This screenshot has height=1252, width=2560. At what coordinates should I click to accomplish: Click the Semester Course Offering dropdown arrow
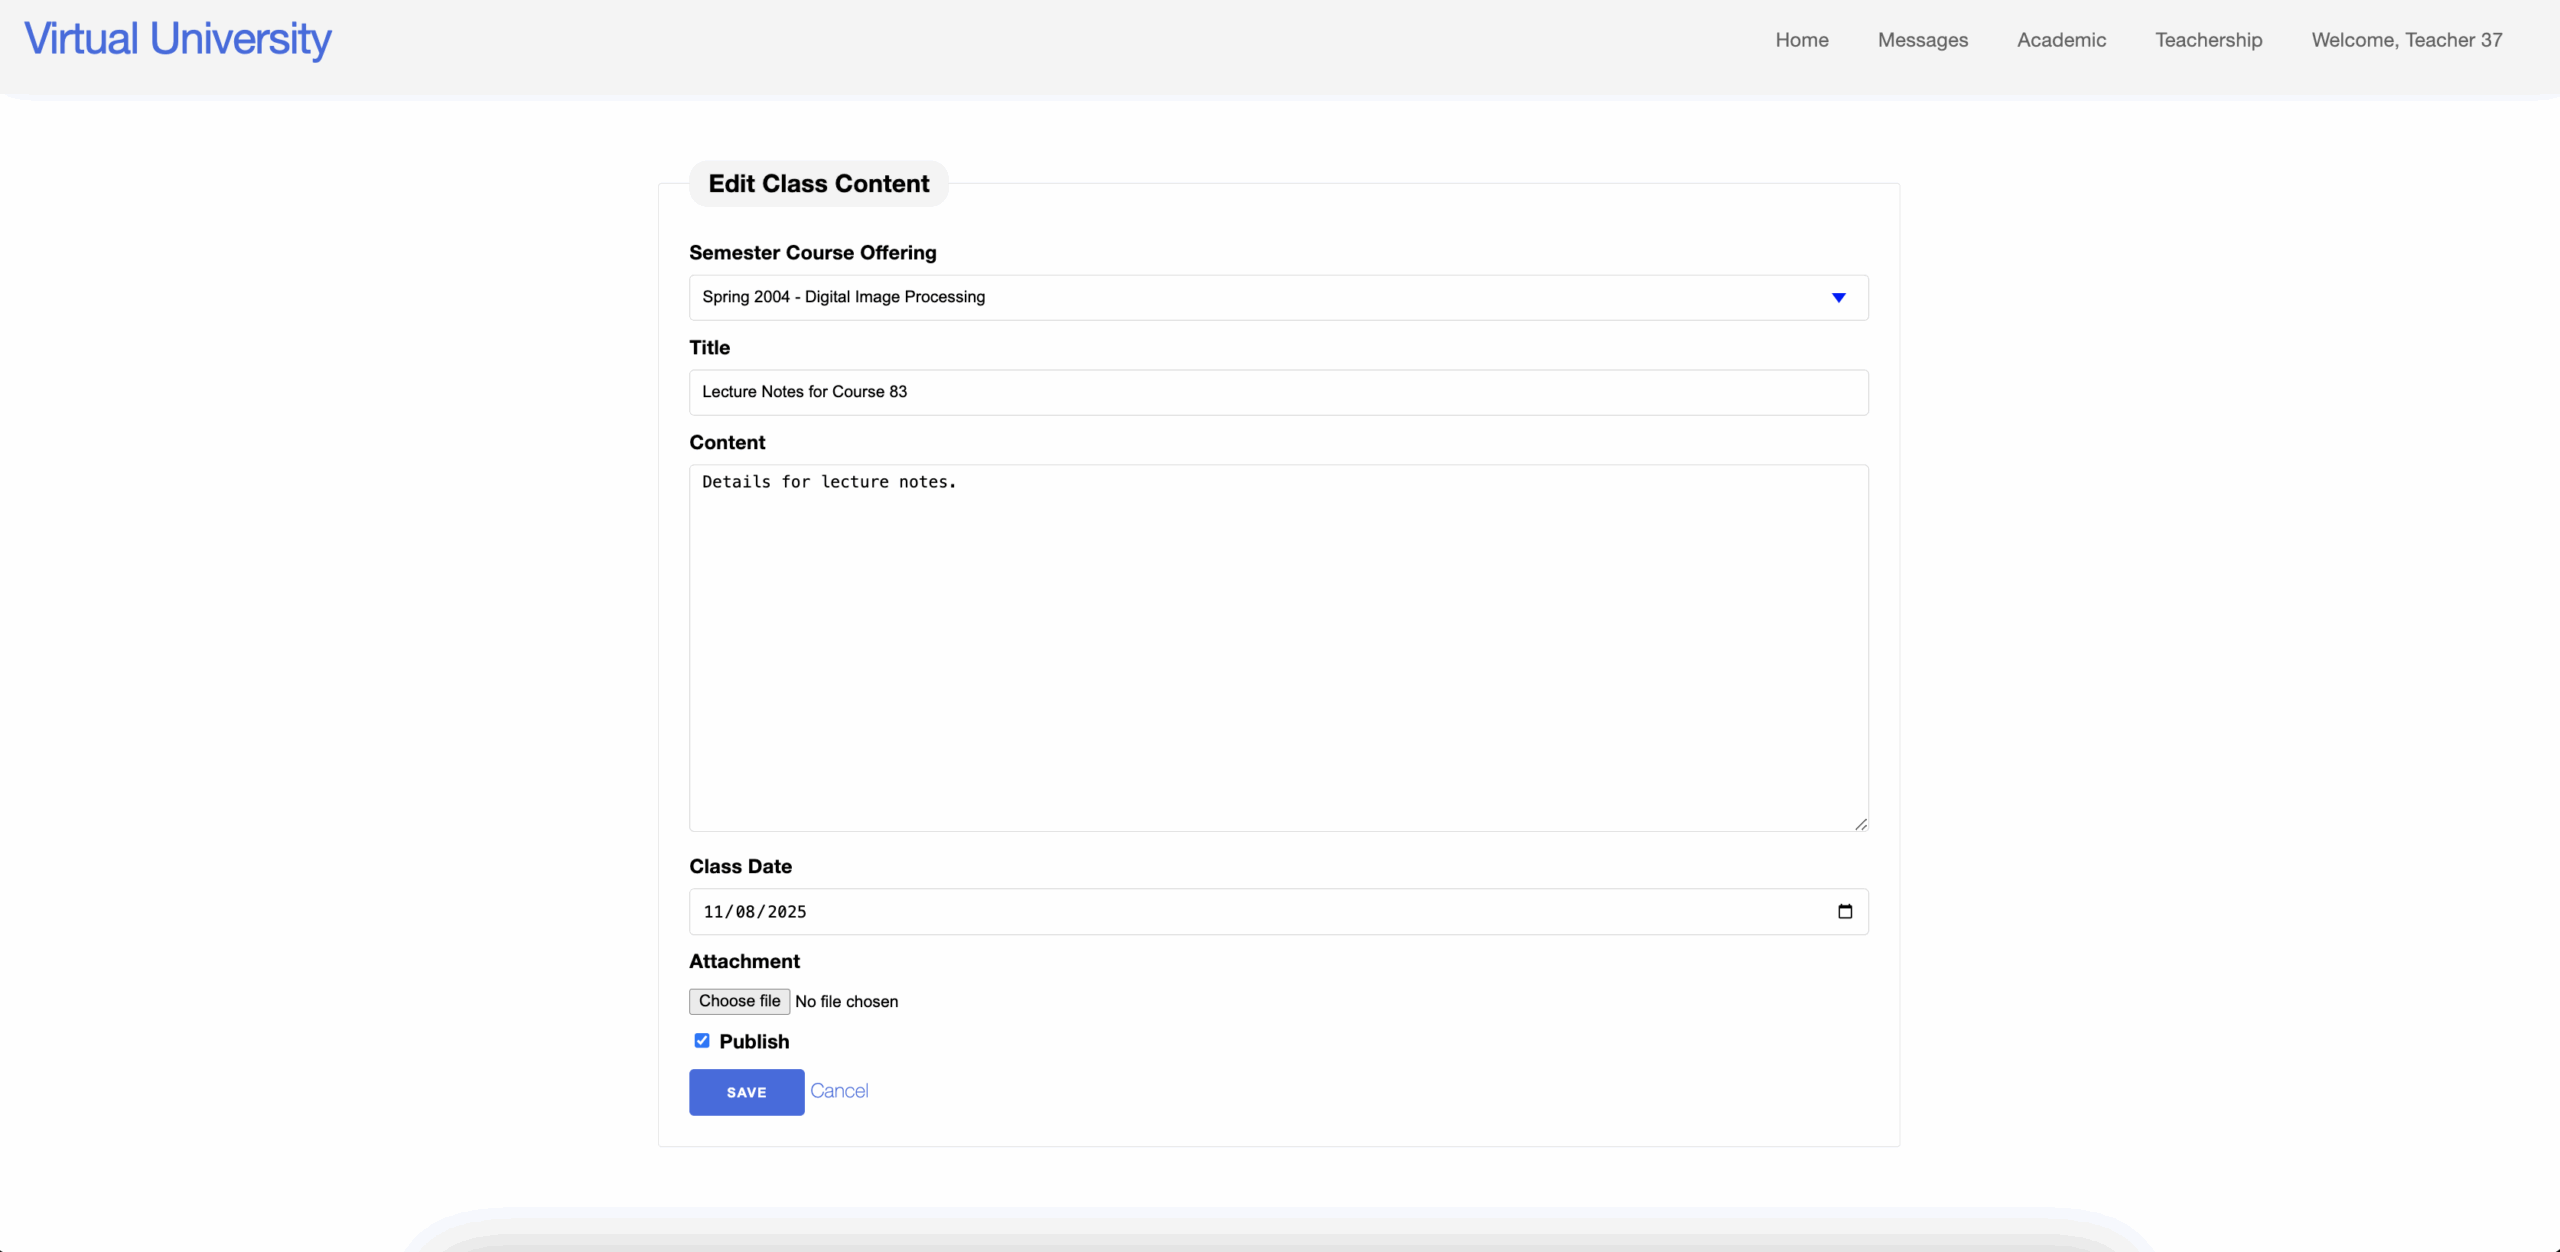point(1838,297)
